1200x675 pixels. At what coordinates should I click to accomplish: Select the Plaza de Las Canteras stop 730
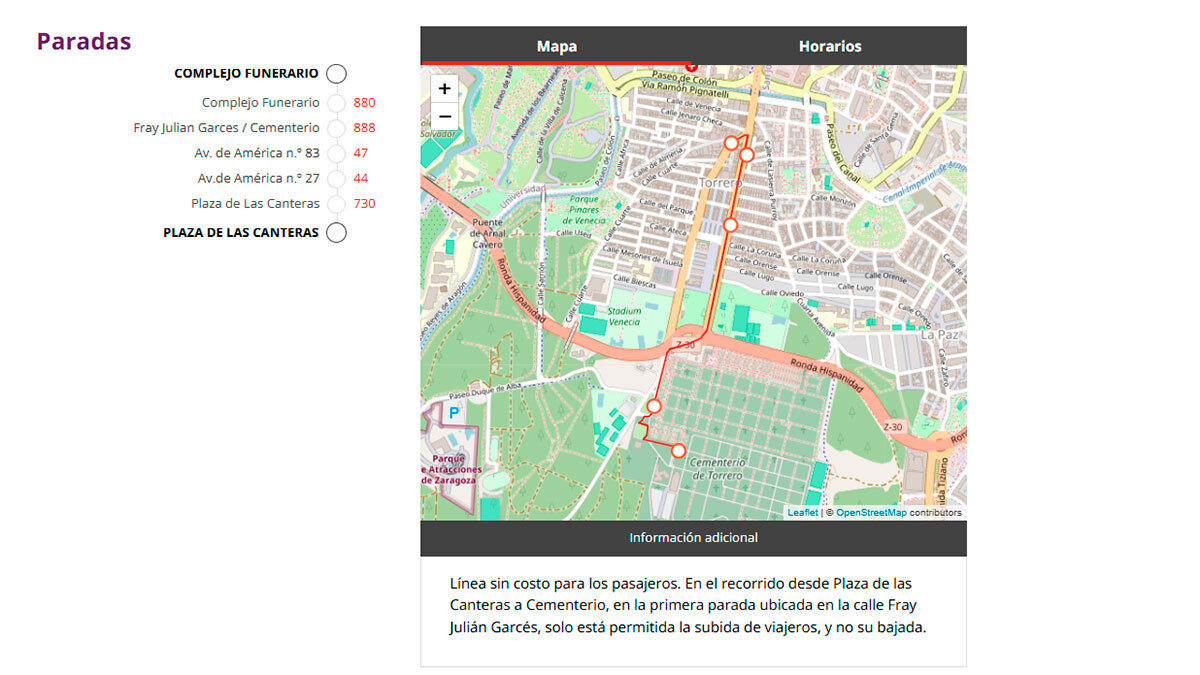pos(256,203)
